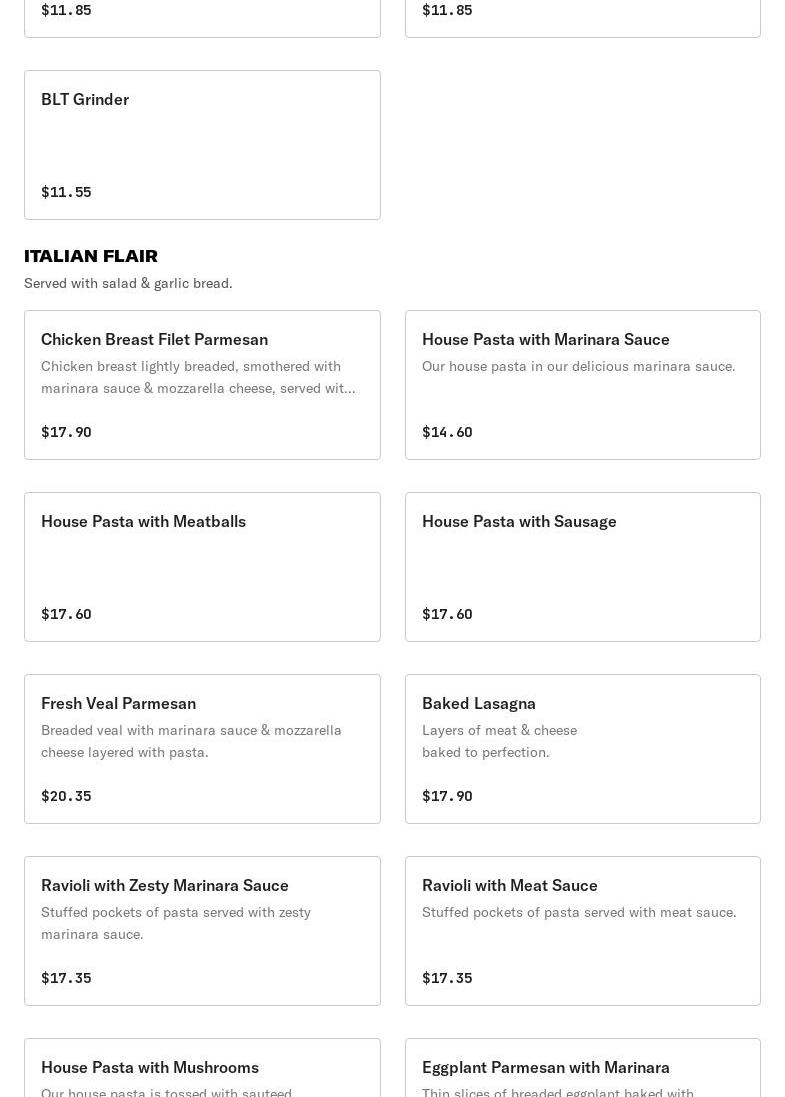Click "Served with salad & garlic bread" subtitle
This screenshot has width=785, height=1097.
128,283
